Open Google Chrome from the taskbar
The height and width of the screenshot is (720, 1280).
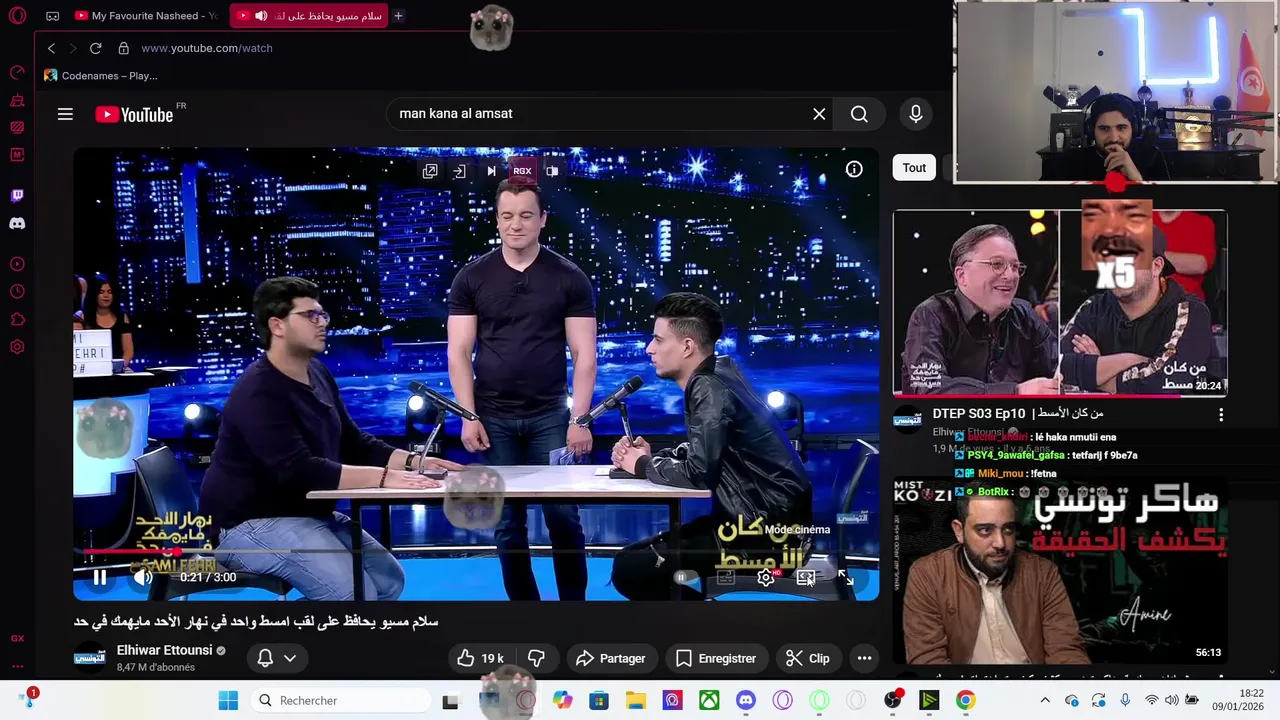point(966,700)
